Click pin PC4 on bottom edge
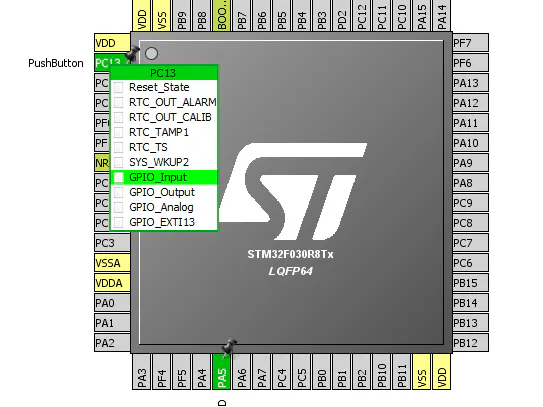543x407 pixels. pyautogui.click(x=282, y=372)
